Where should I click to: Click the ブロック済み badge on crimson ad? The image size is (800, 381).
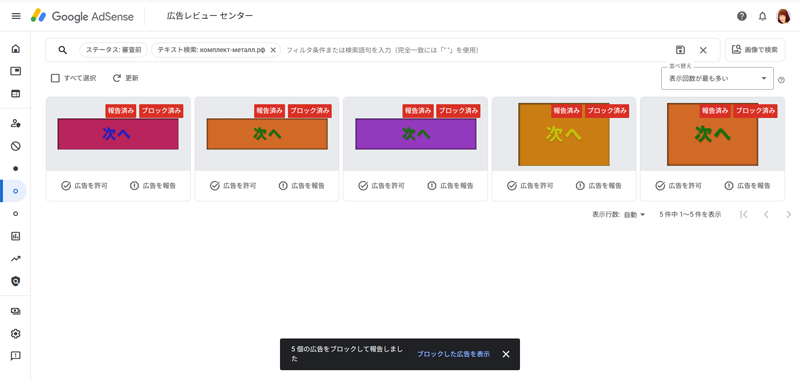[161, 111]
